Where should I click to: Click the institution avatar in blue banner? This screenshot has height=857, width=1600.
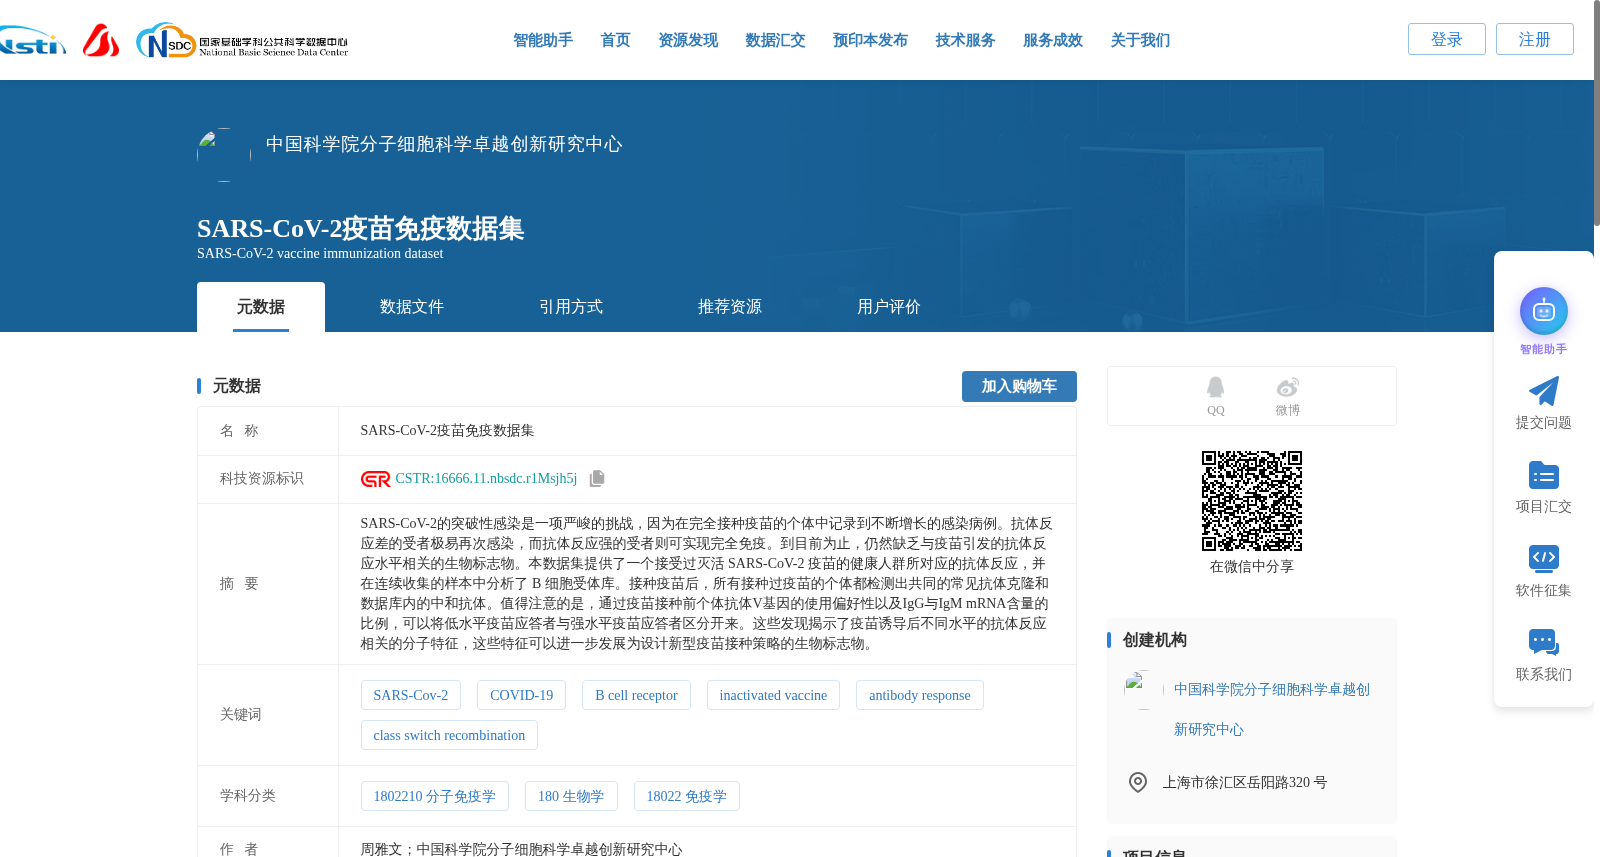coord(224,155)
